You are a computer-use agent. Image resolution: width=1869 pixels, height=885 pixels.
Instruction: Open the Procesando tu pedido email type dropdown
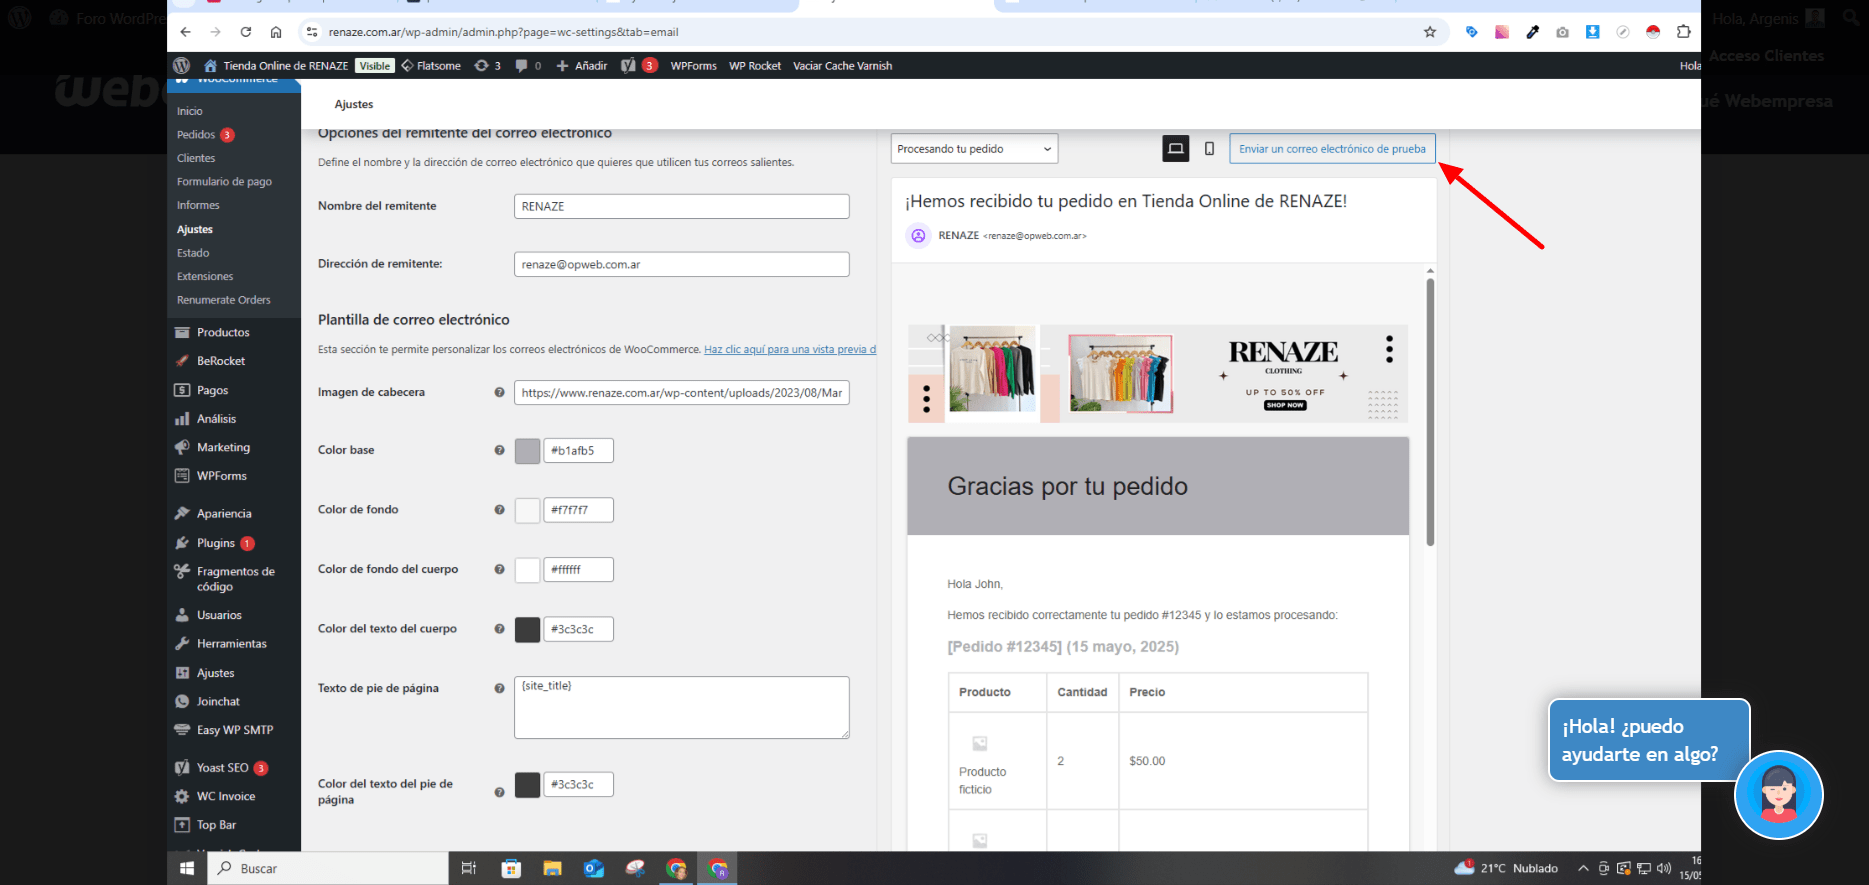point(974,149)
